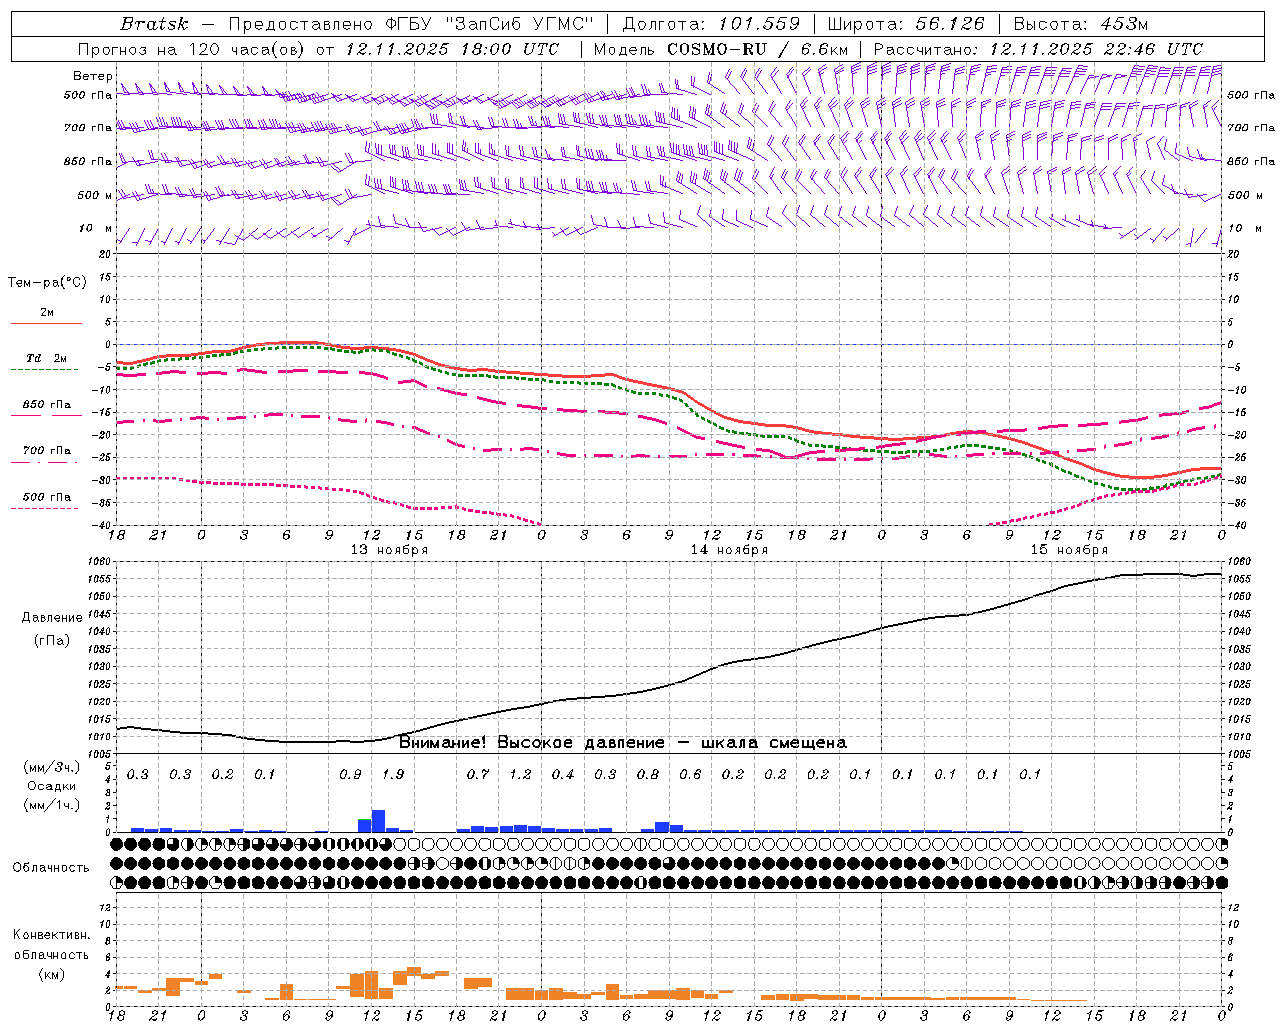The height and width of the screenshot is (1024, 1280).
Task: Click the "(мм/1ч.)" precipitation unit label
Action: point(52,805)
